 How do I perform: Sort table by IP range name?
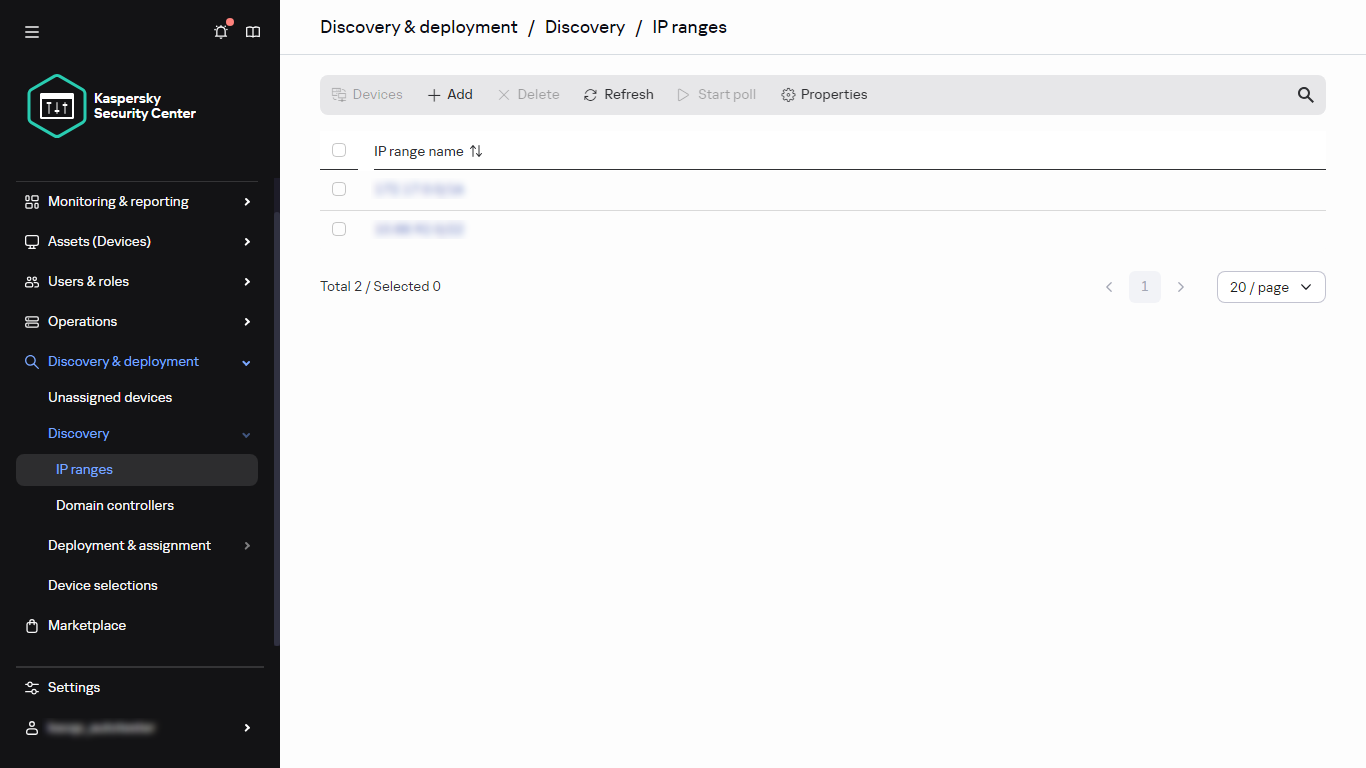(x=476, y=151)
